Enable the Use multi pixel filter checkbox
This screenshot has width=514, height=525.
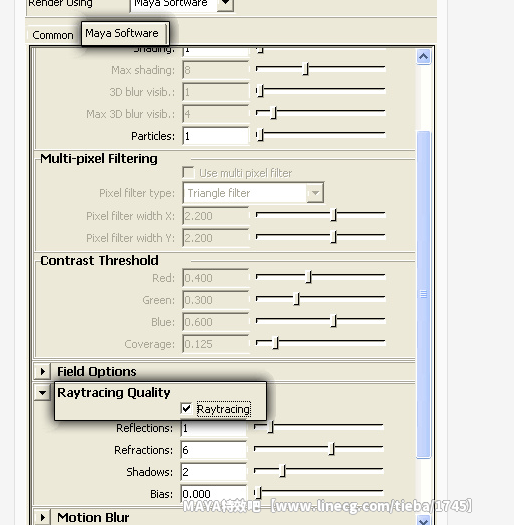tap(188, 173)
